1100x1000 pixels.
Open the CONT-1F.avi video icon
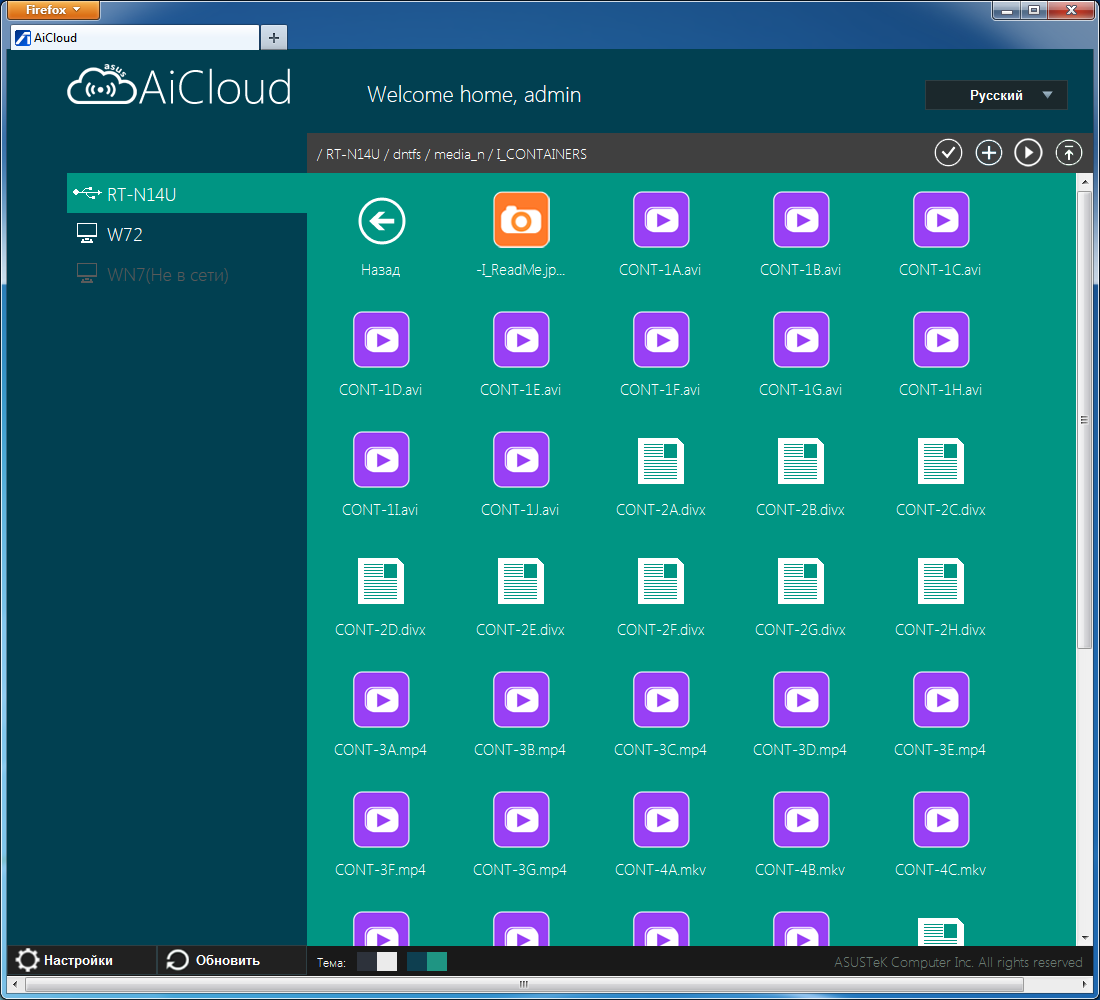[661, 340]
